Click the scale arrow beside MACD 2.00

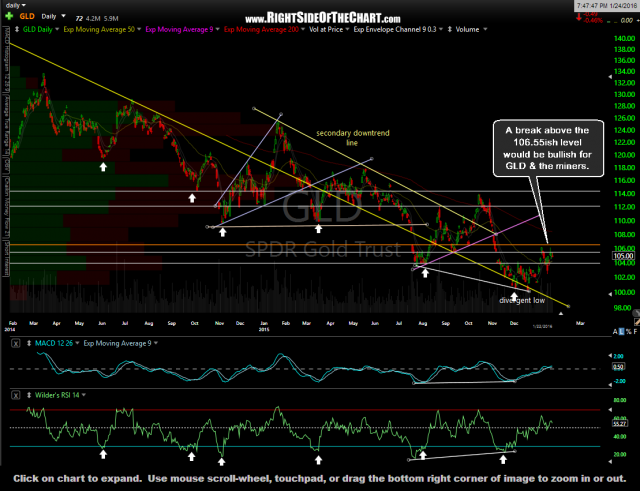pyautogui.click(x=610, y=356)
